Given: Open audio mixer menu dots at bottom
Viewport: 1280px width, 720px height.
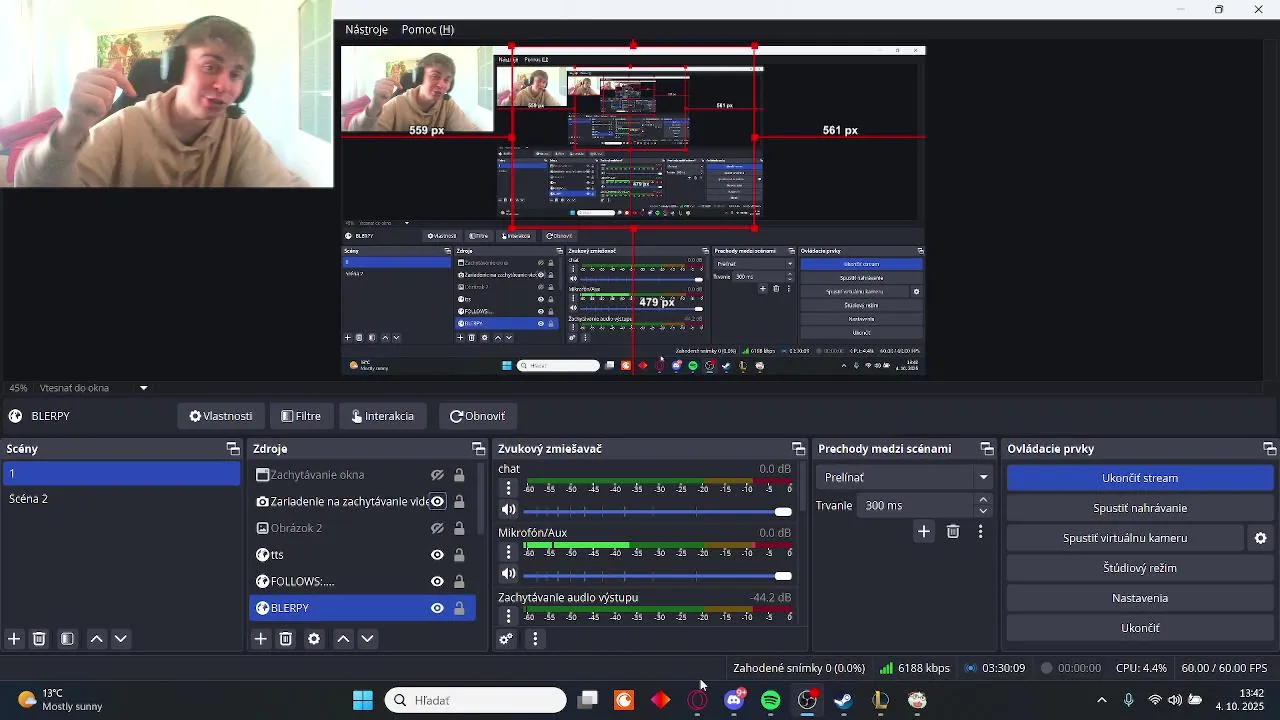Looking at the screenshot, I should pos(535,639).
